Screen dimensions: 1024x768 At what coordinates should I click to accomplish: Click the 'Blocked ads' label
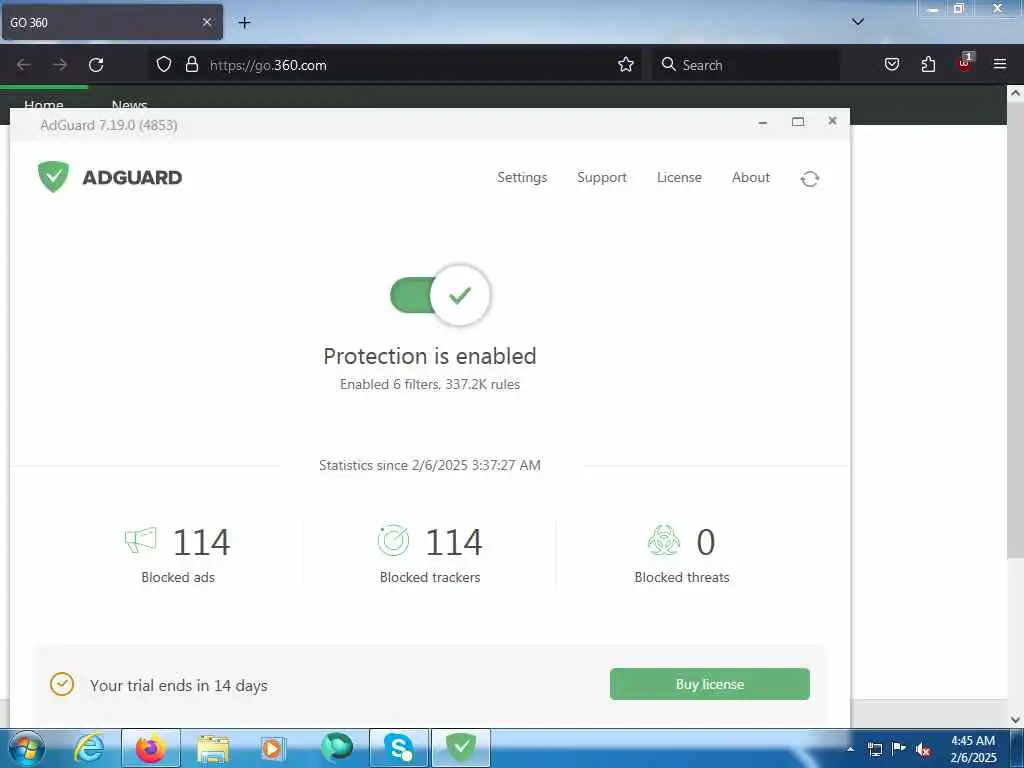(178, 577)
